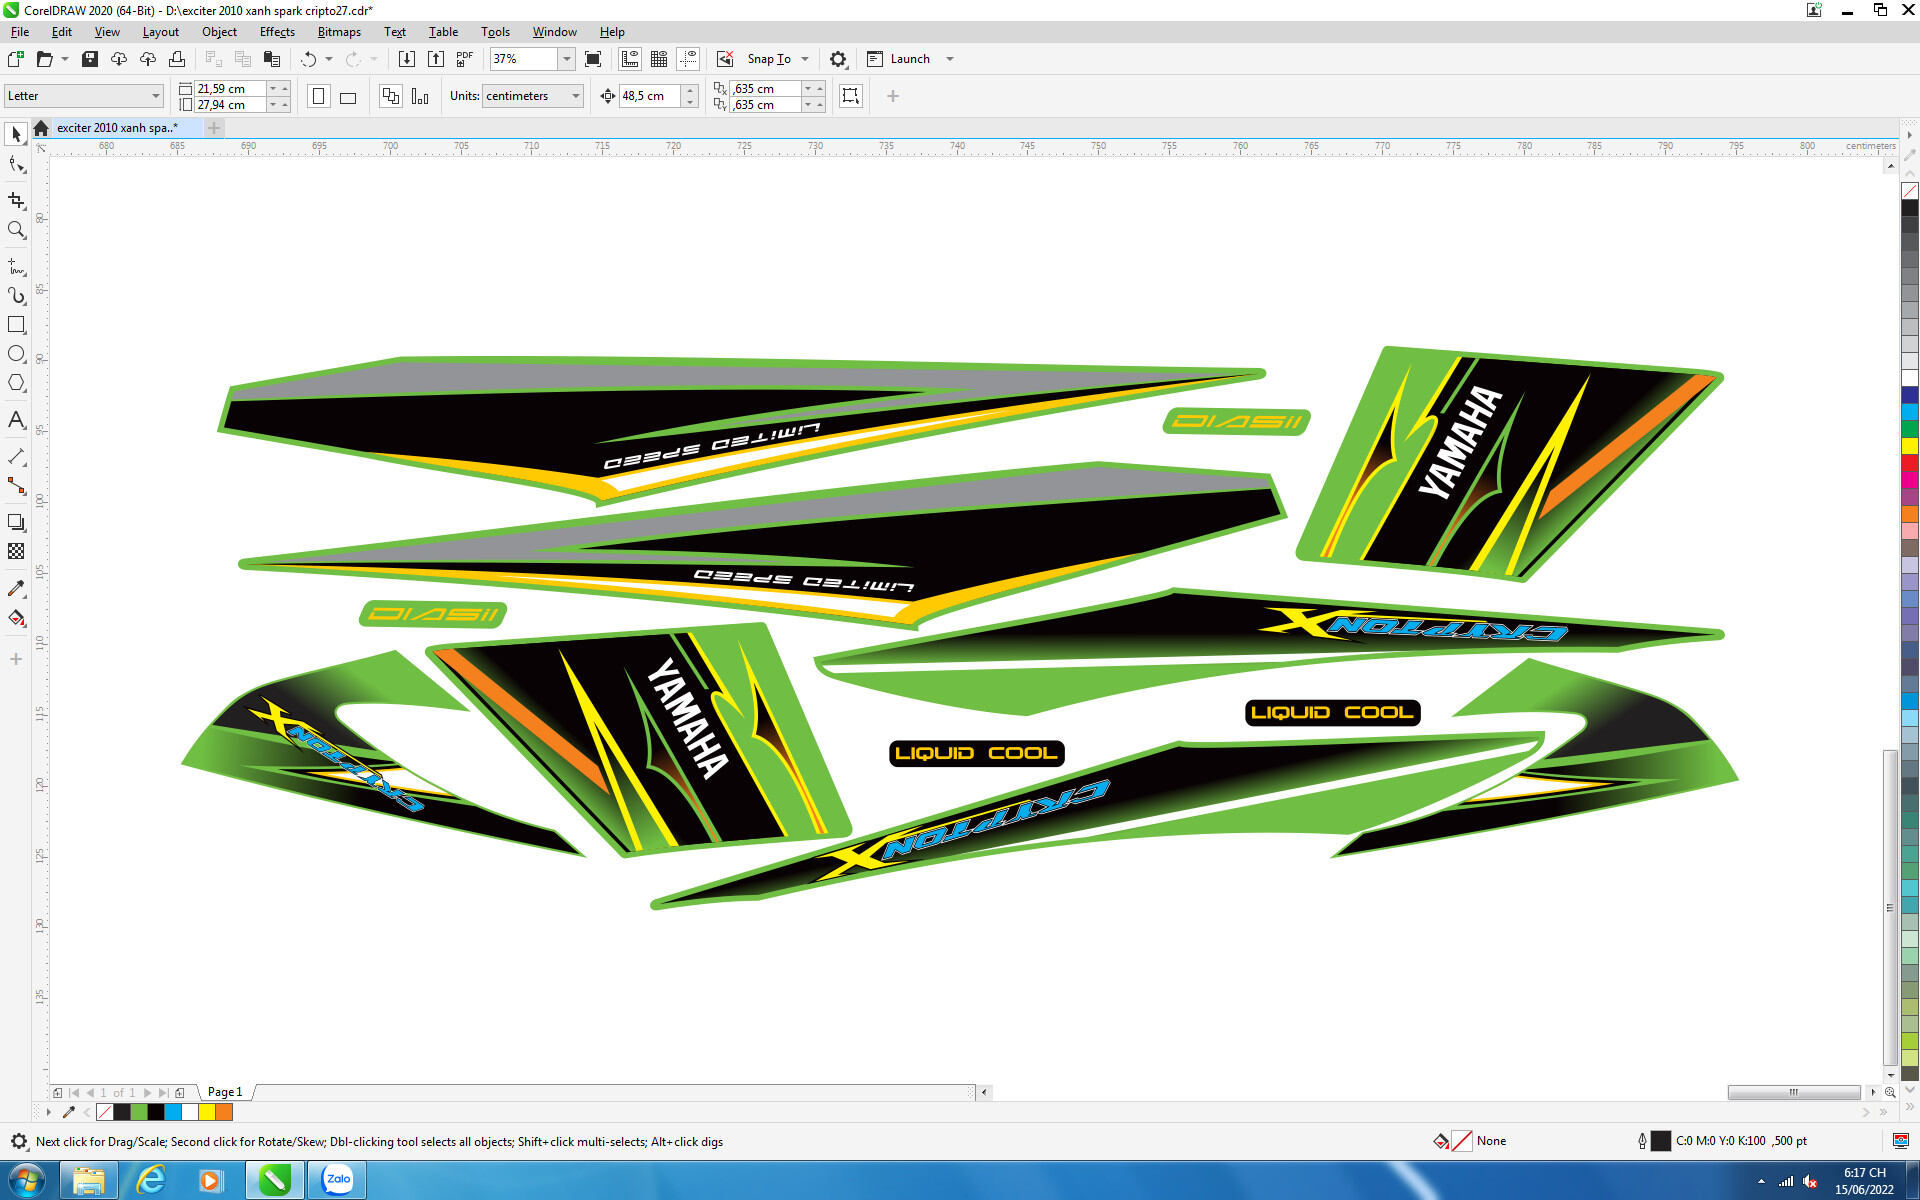The height and width of the screenshot is (1200, 1920).
Task: Open the zoom level dropdown showing 37%
Action: [x=566, y=59]
